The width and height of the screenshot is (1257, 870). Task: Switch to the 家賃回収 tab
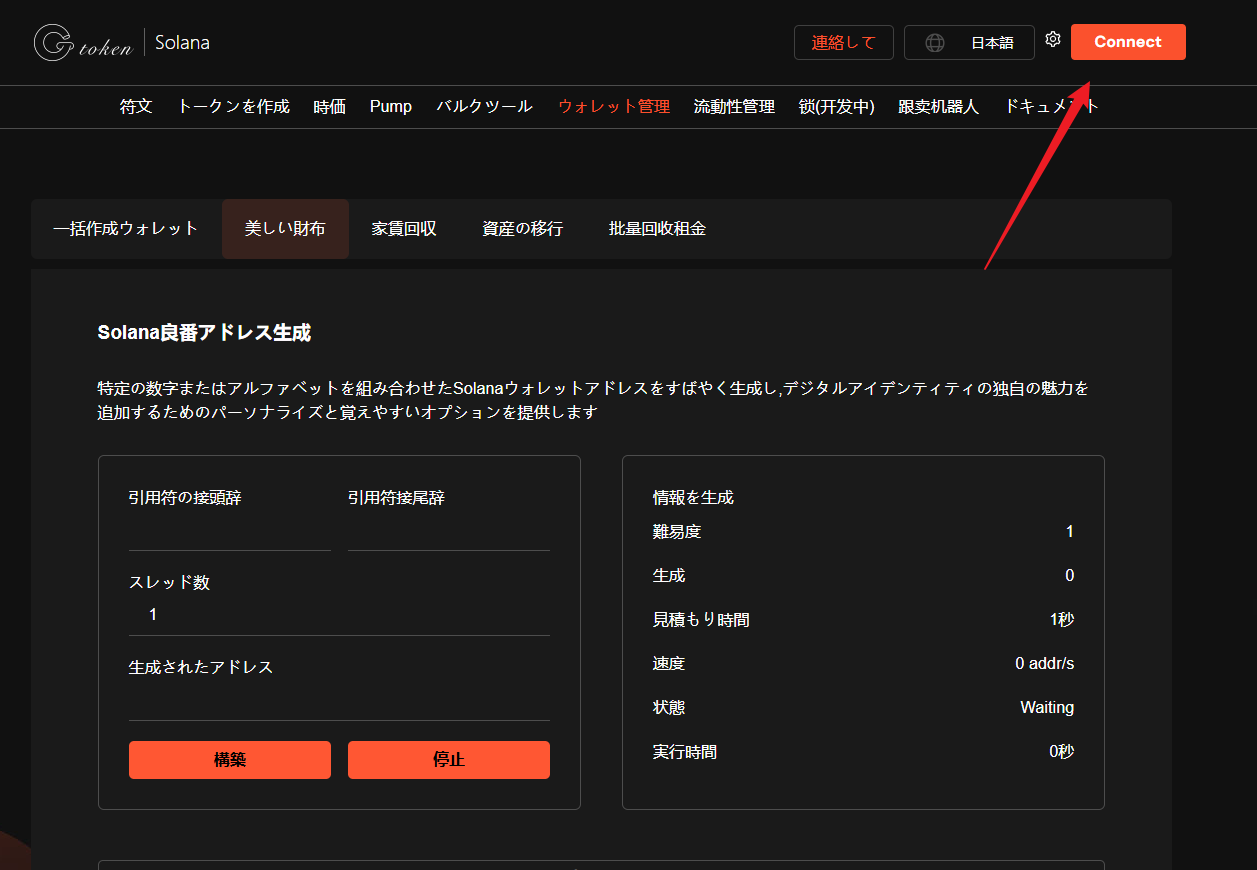[404, 229]
